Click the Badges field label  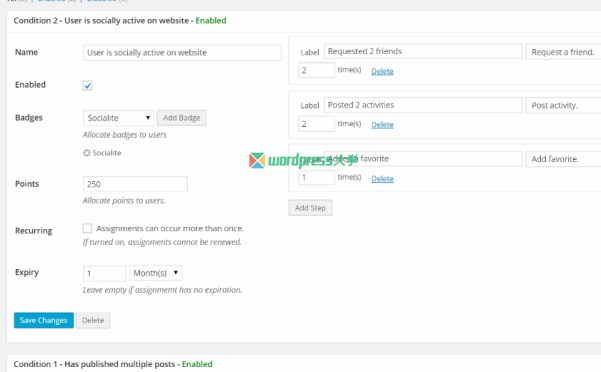pos(29,118)
